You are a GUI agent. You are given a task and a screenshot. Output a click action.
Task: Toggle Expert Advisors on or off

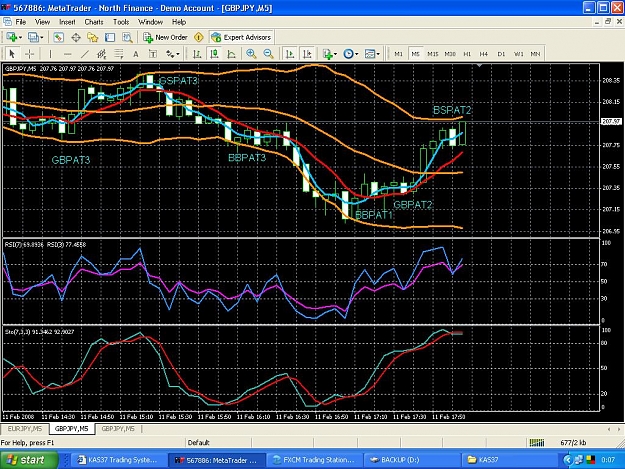coord(241,37)
